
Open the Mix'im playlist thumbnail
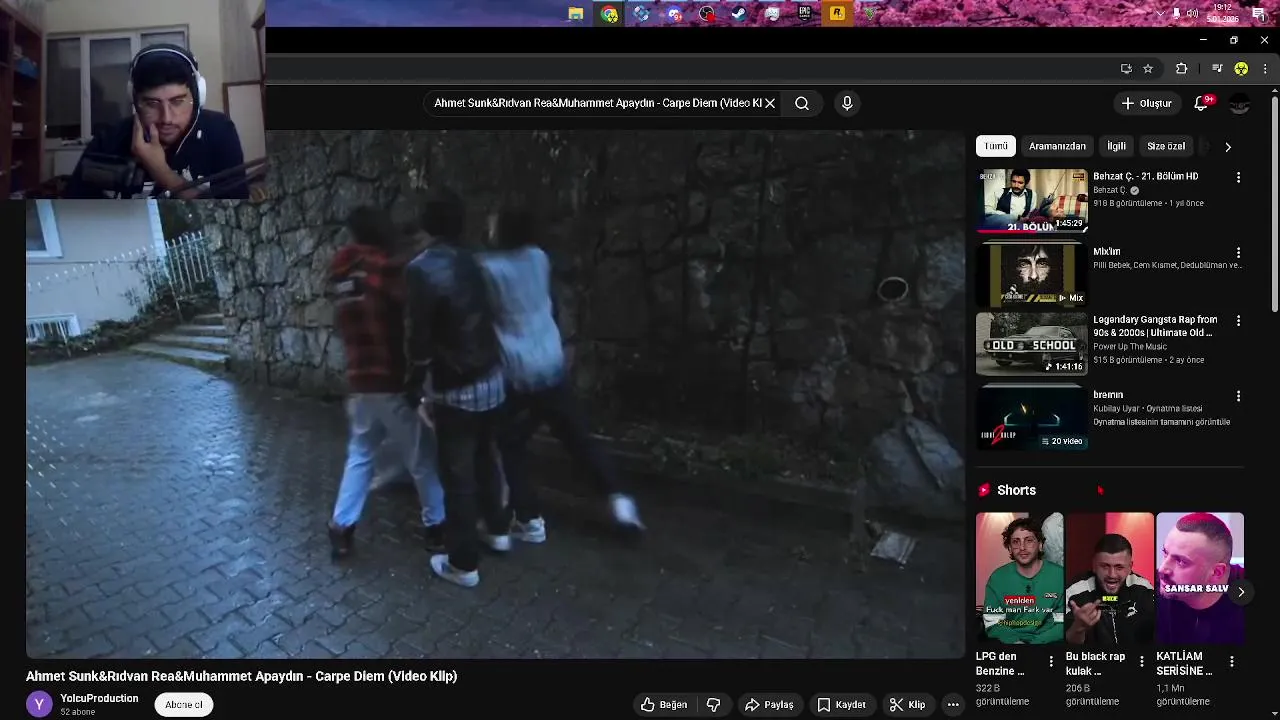click(x=1031, y=276)
